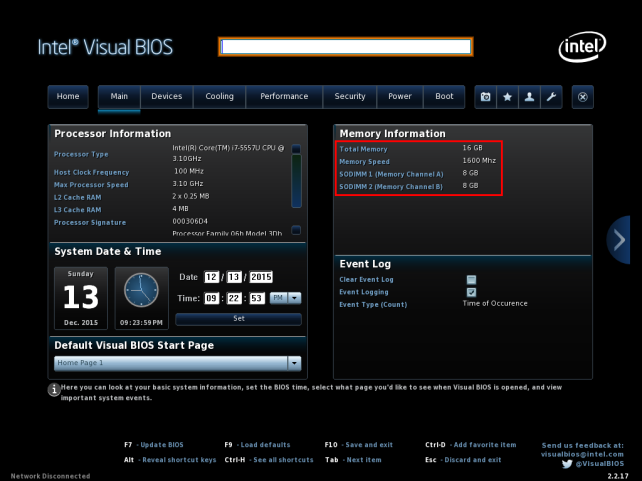Click the Discard and exit link
642x481 pixels.
coord(473,460)
